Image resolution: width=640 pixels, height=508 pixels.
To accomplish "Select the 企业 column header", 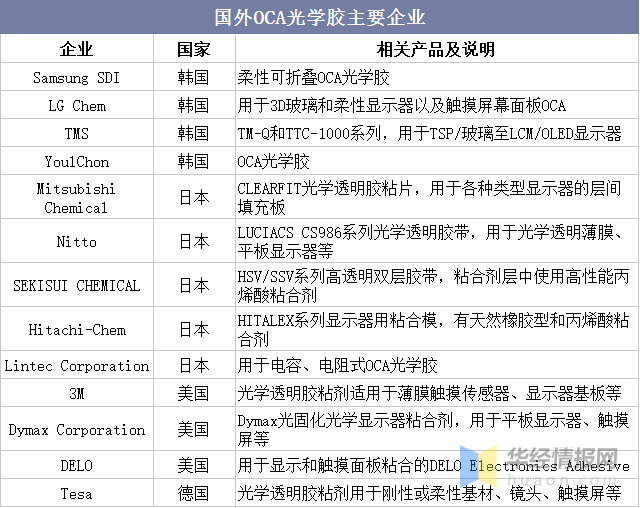I will [77, 49].
